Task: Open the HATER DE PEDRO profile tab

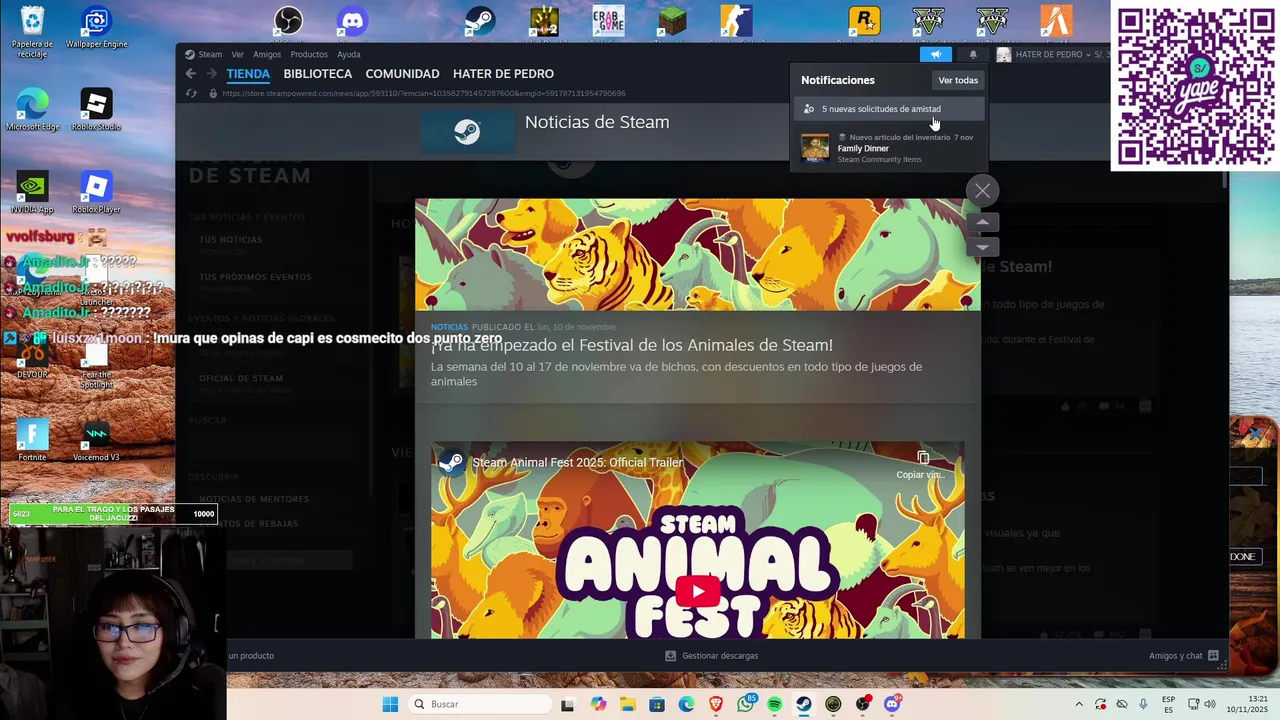Action: [503, 74]
